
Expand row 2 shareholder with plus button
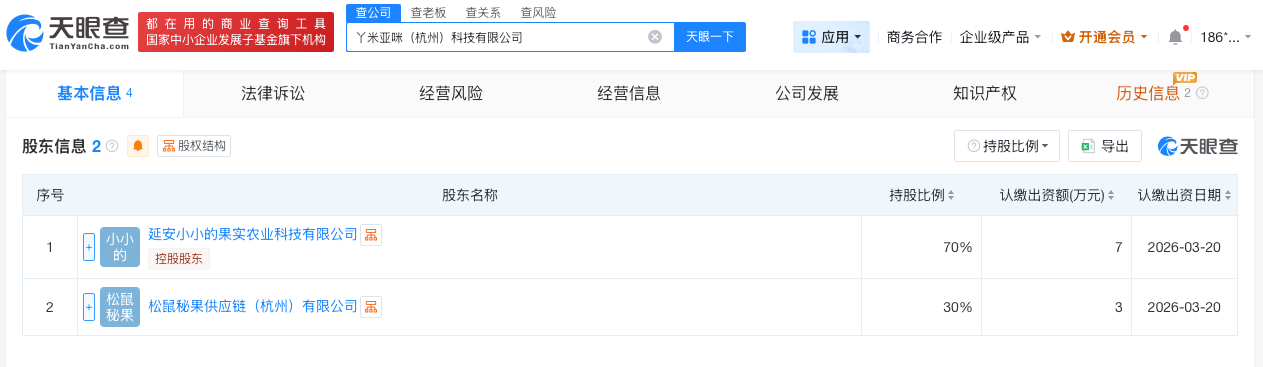[89, 307]
